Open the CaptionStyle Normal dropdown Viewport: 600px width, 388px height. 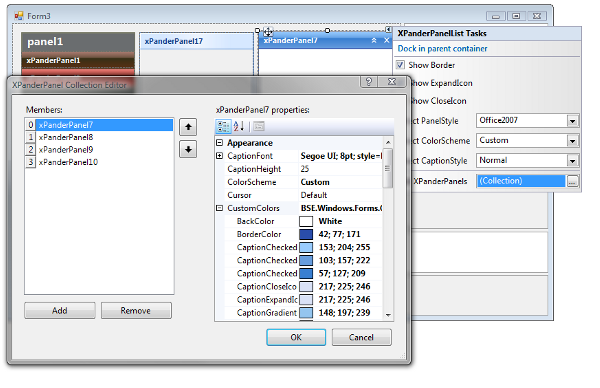point(572,161)
